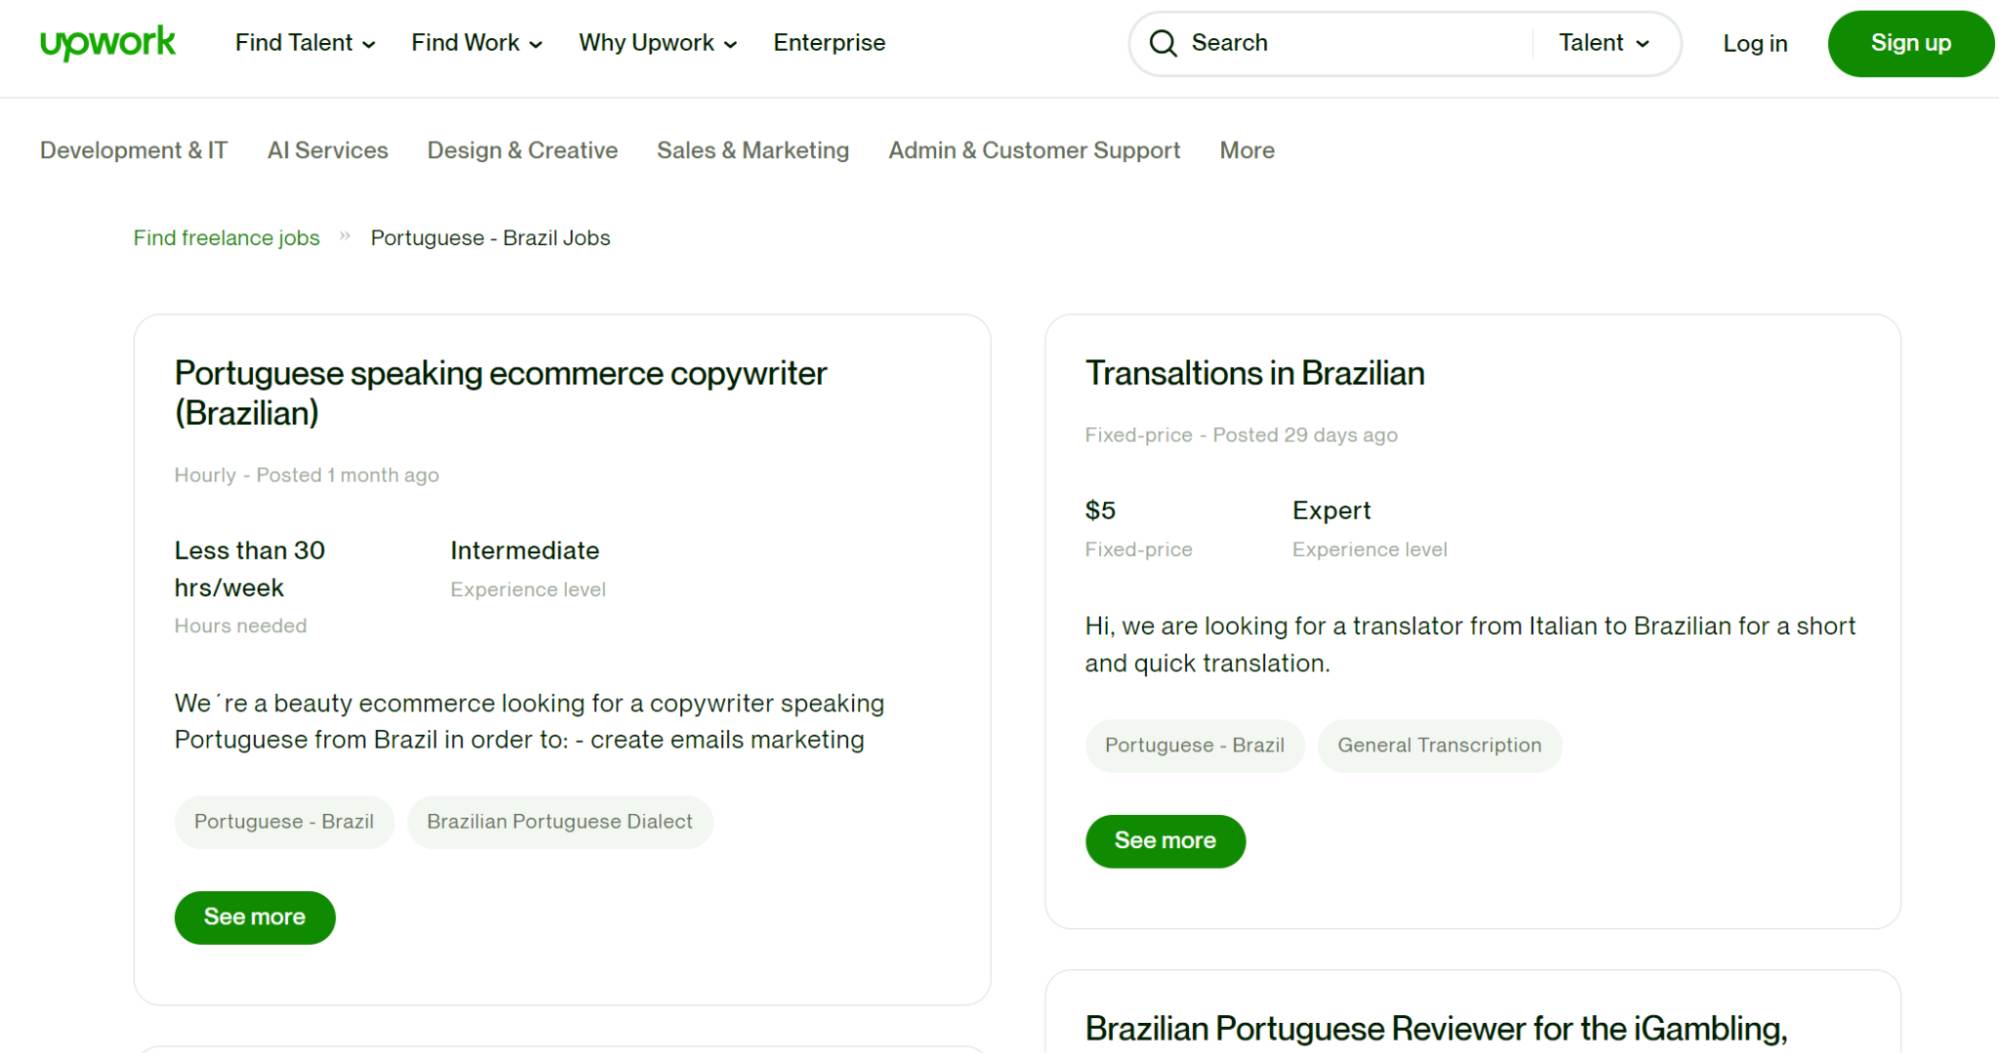Click the Log in link
Image resolution: width=1999 pixels, height=1054 pixels.
click(1753, 44)
